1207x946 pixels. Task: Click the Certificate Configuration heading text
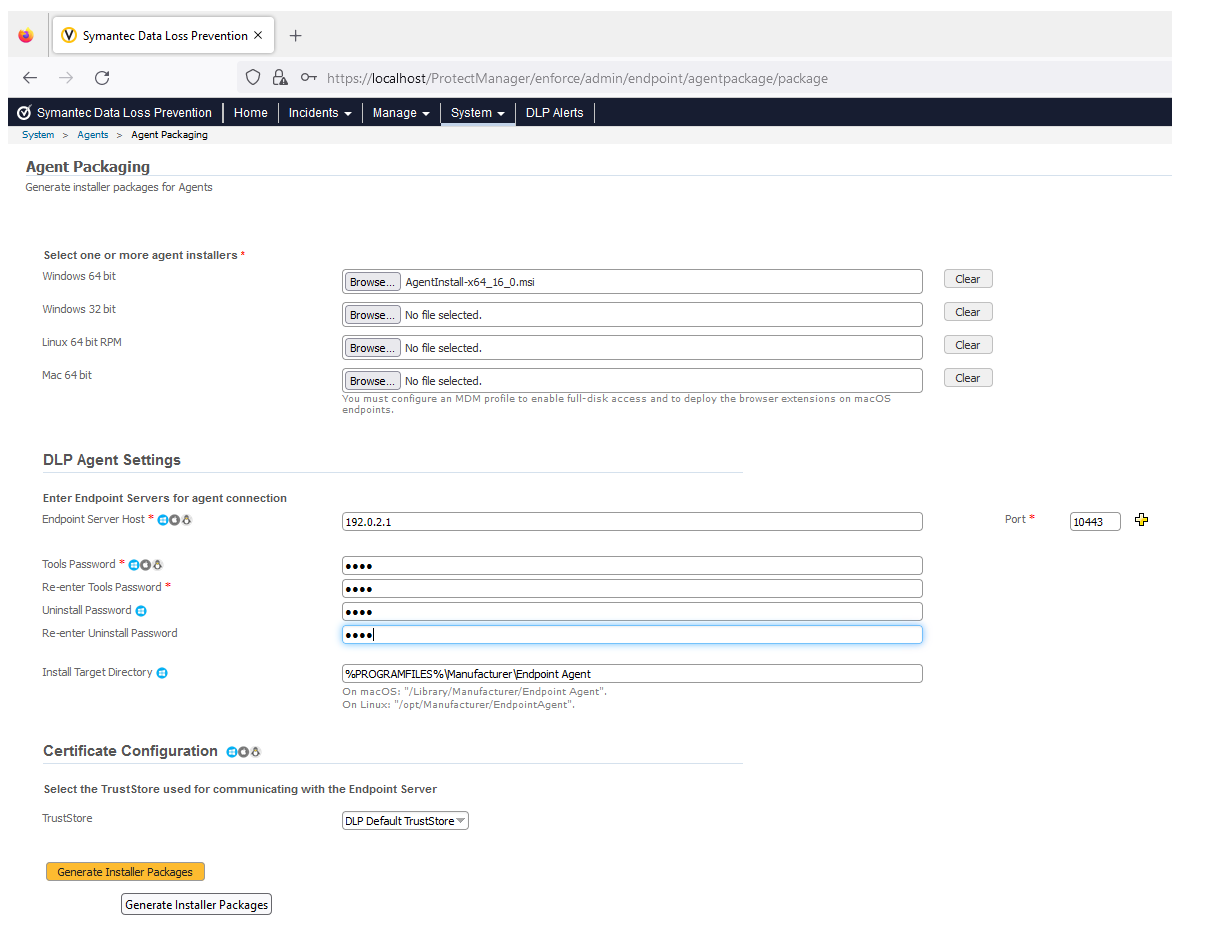click(130, 751)
